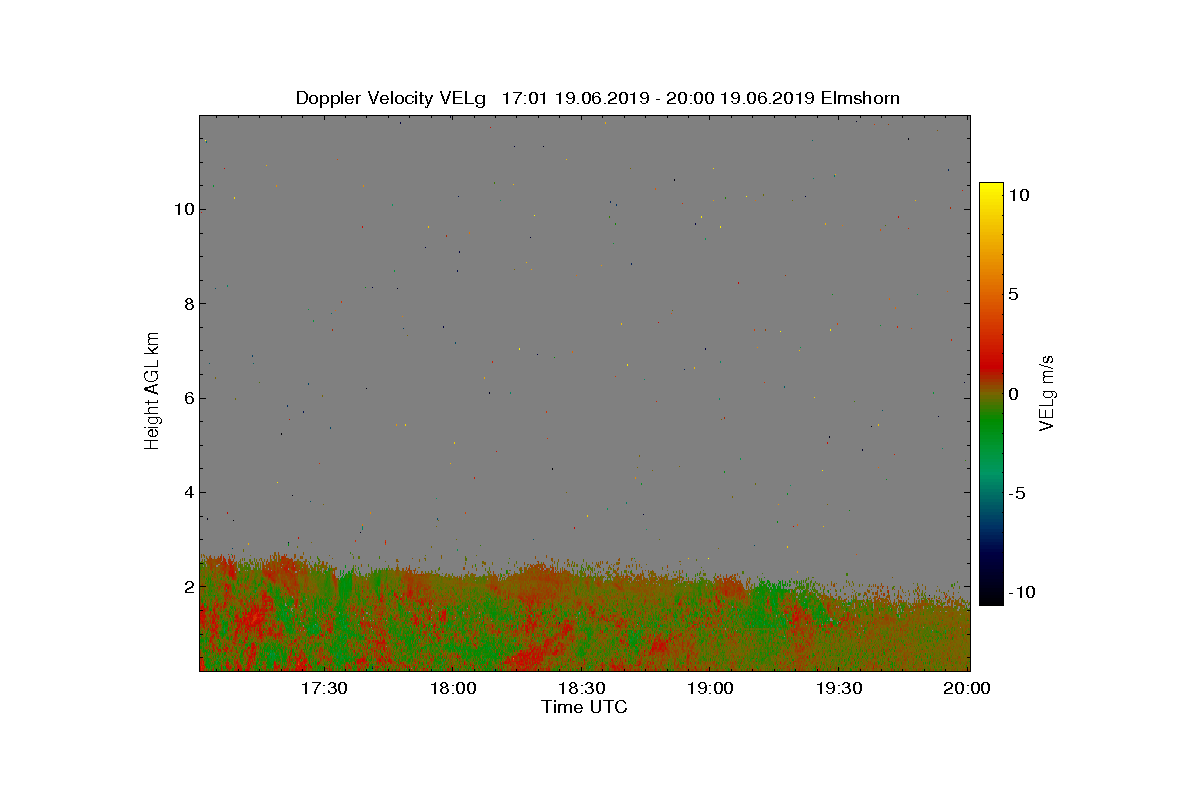This screenshot has height=800, width=1200.
Task: Click the 'Height AGL km' axis label
Action: coord(152,391)
